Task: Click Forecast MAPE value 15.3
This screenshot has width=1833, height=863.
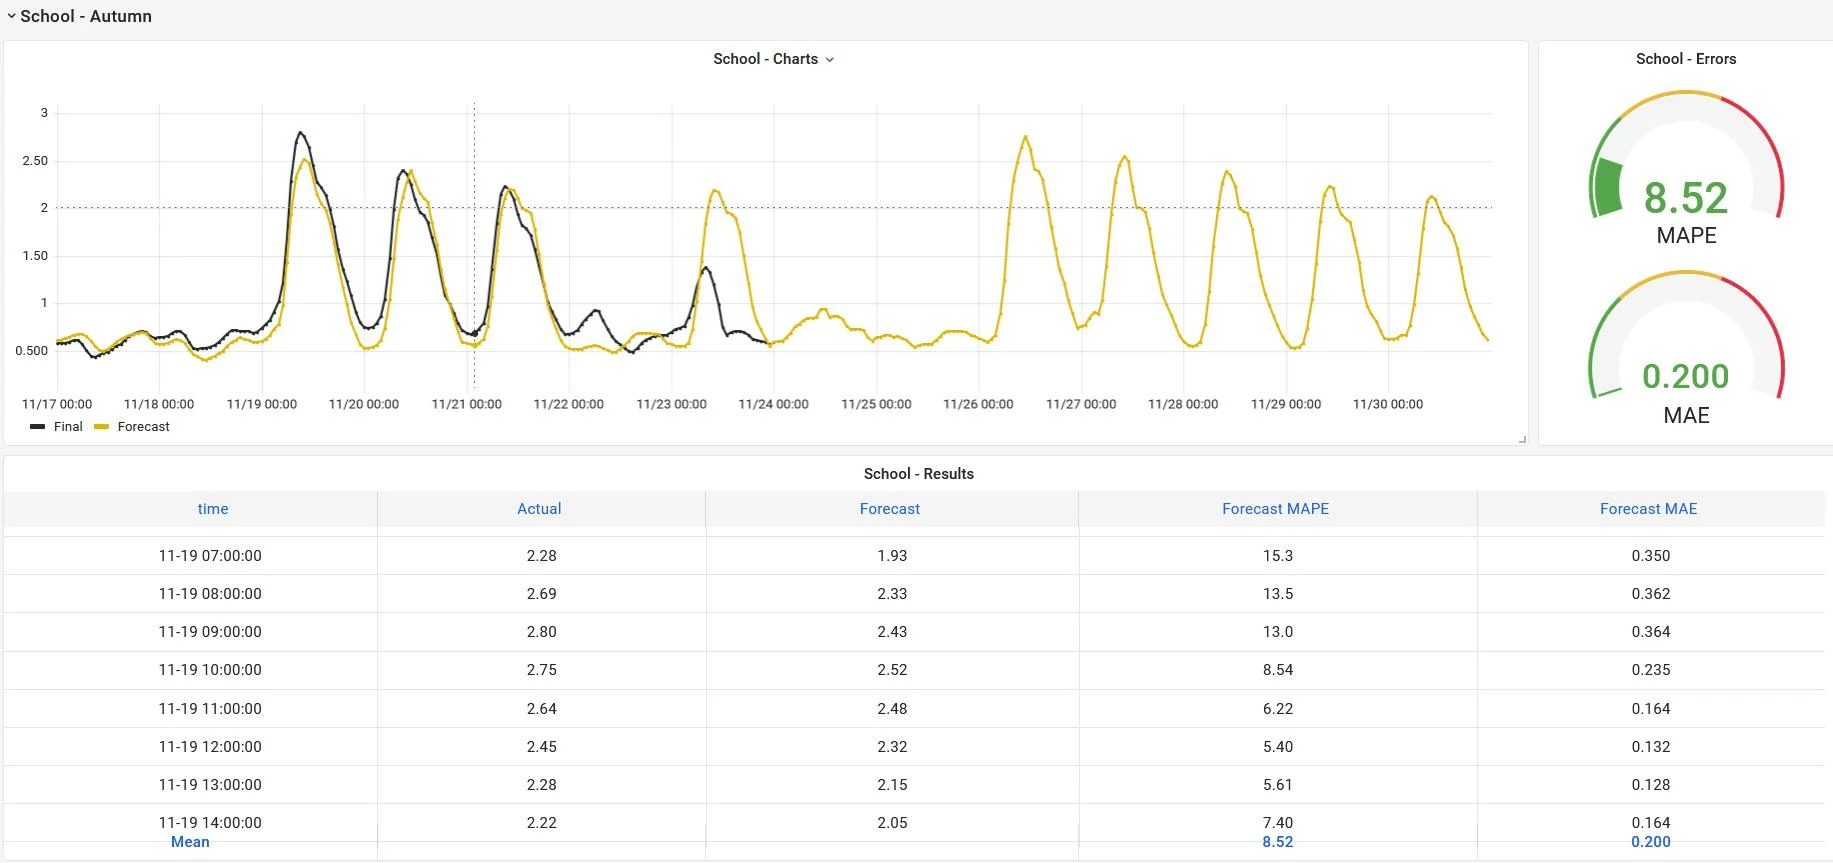Action: point(1278,556)
